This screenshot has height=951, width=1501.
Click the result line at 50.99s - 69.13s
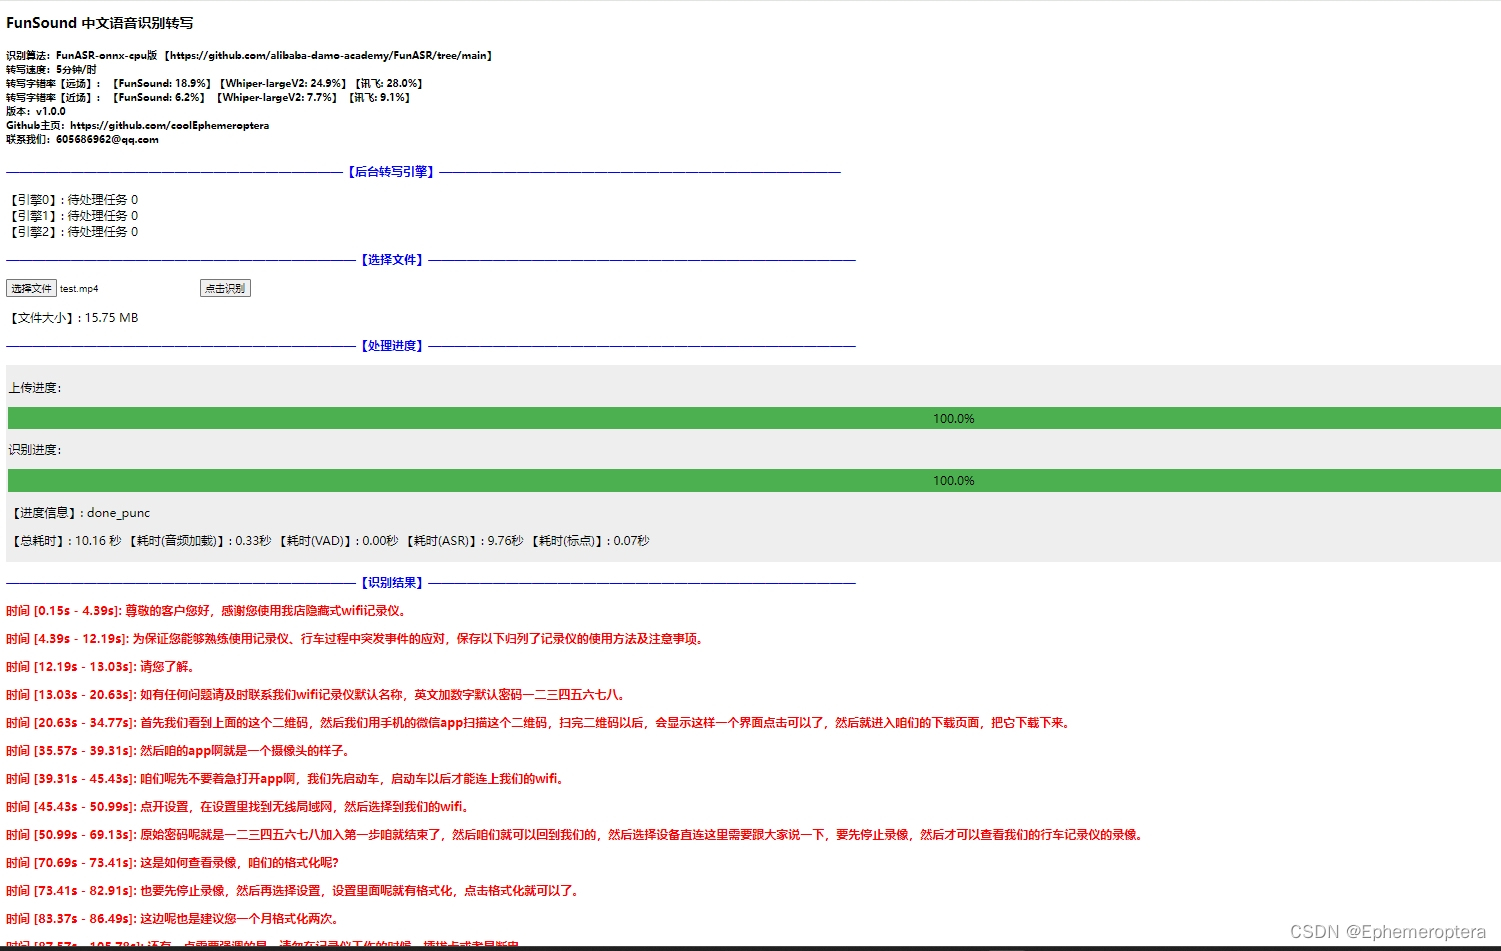click(x=576, y=835)
